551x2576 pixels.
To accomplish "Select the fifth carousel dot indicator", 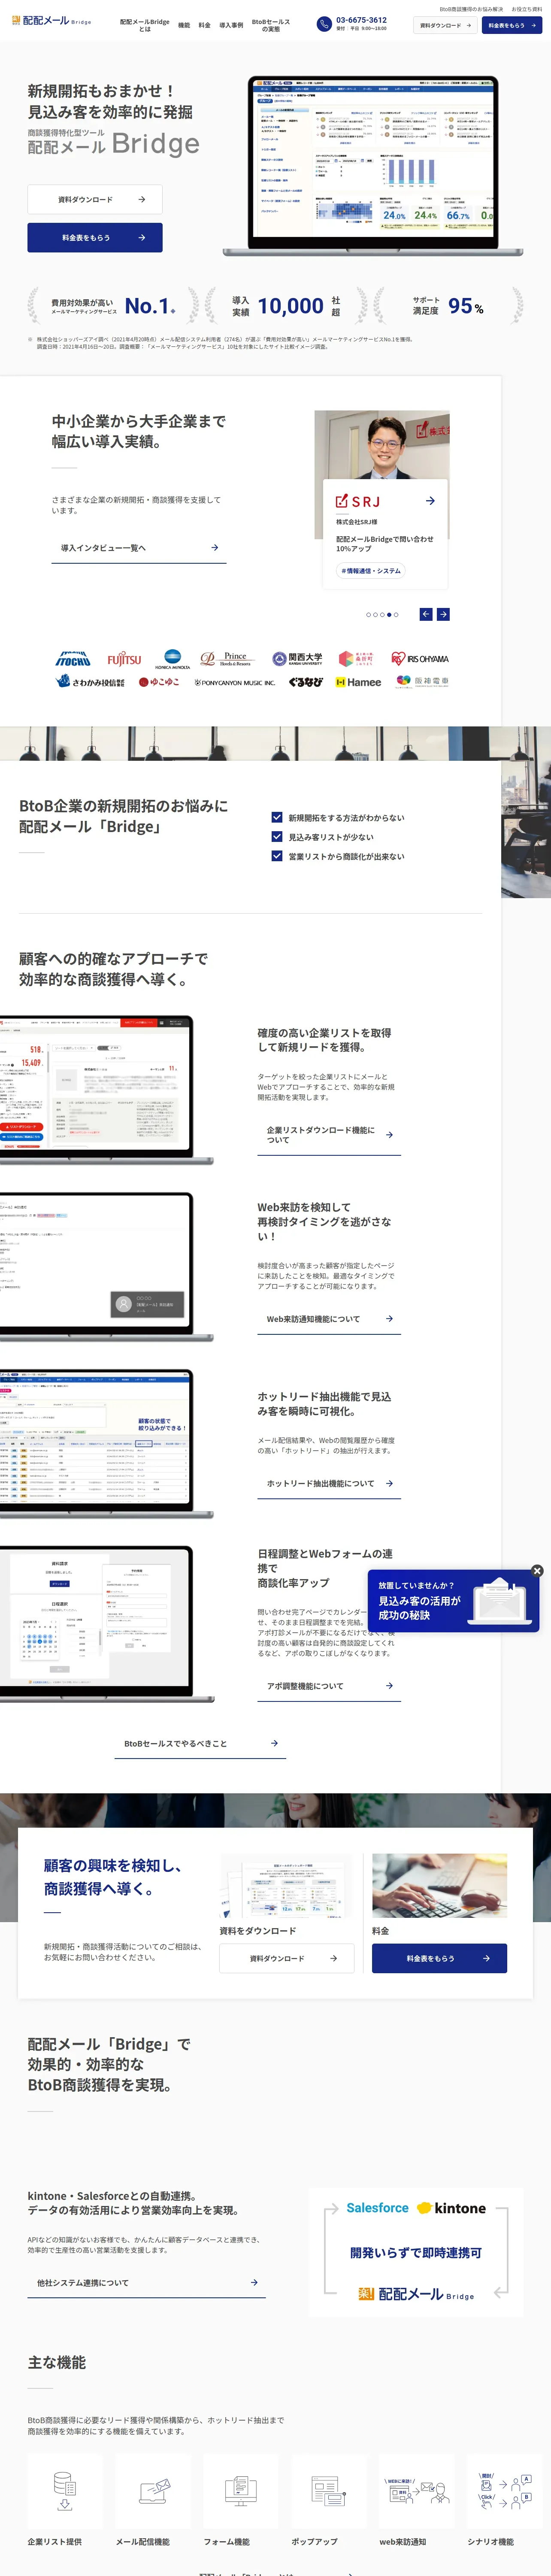I will (x=396, y=615).
